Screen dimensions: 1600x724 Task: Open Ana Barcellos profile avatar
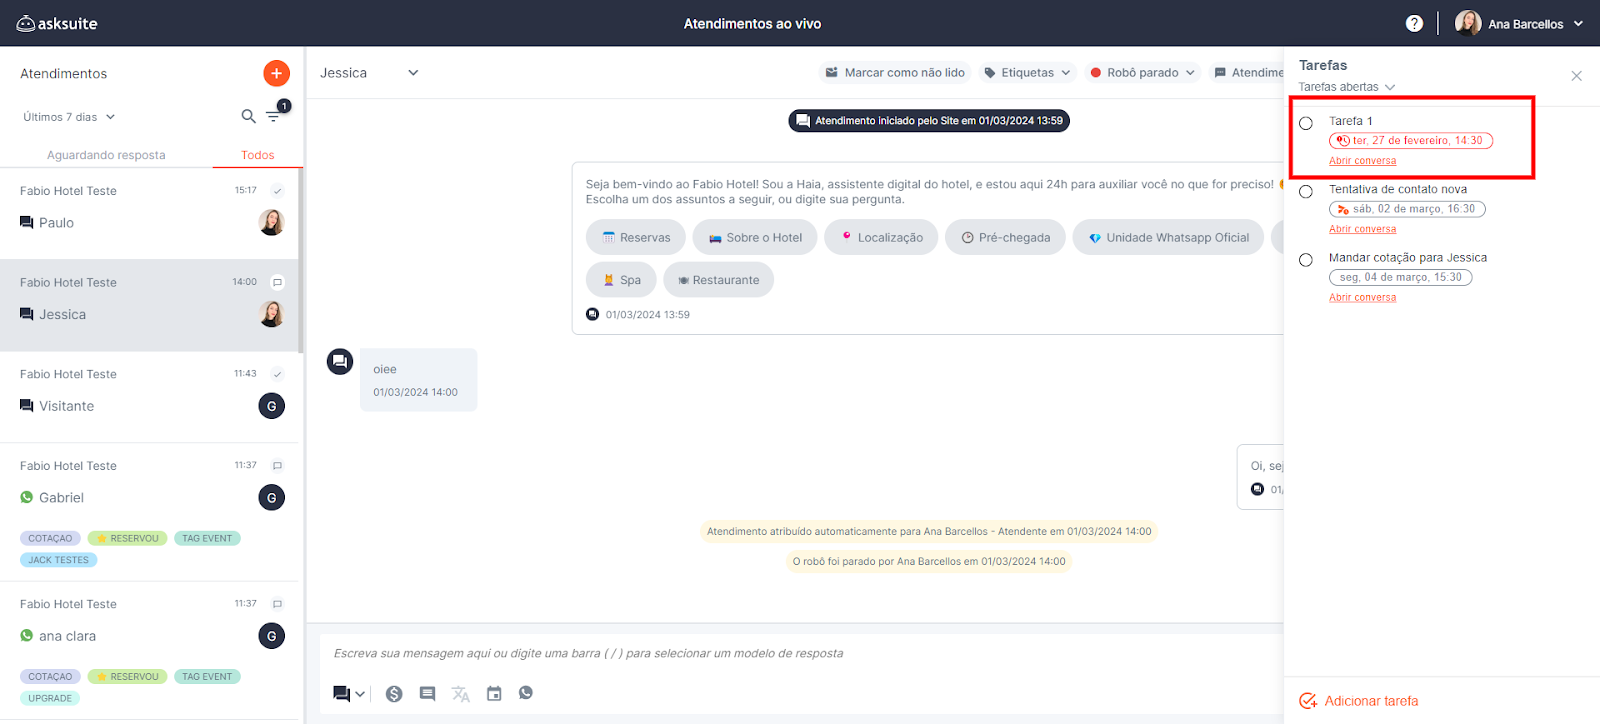[x=1468, y=23]
